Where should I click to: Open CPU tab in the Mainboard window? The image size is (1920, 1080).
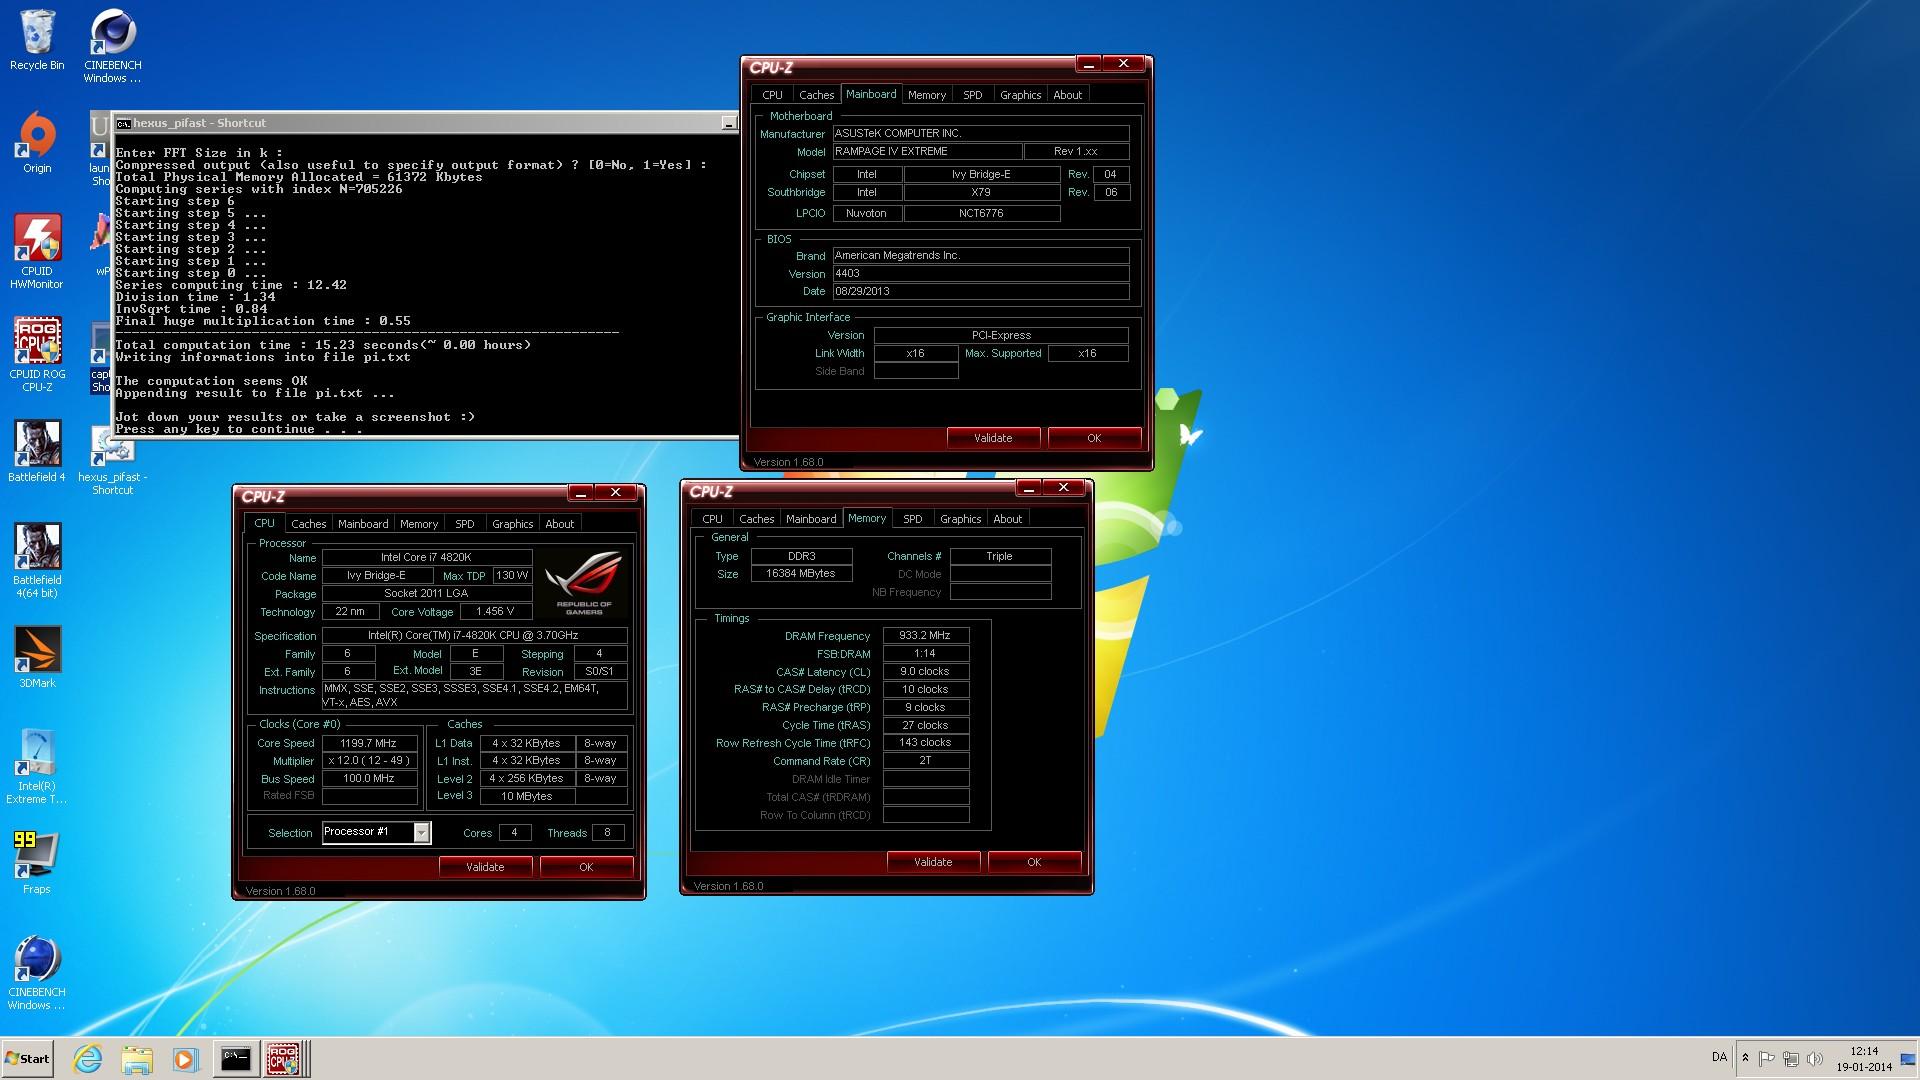pos(772,95)
